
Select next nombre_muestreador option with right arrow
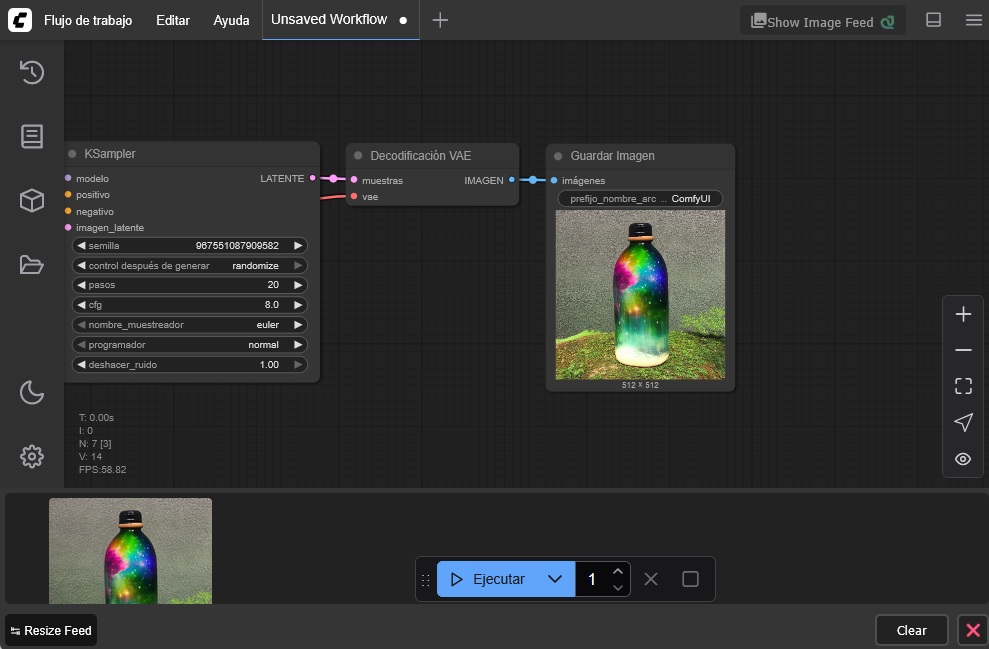298,325
